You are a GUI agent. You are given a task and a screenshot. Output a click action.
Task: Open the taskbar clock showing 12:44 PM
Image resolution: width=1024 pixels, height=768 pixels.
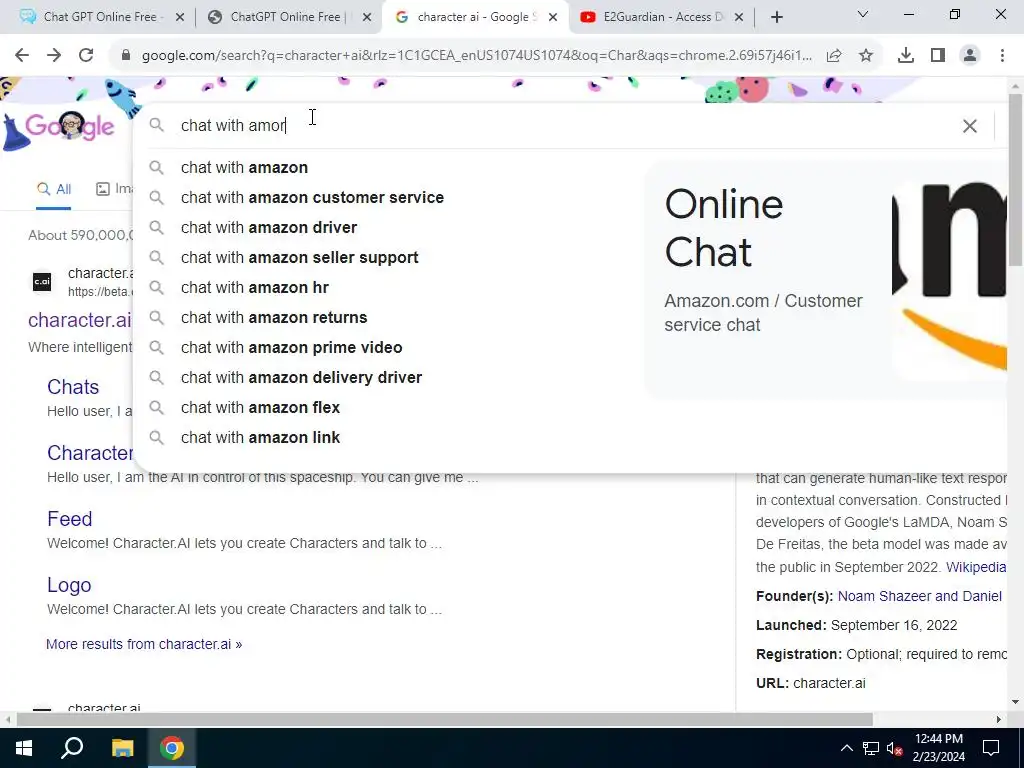938,748
